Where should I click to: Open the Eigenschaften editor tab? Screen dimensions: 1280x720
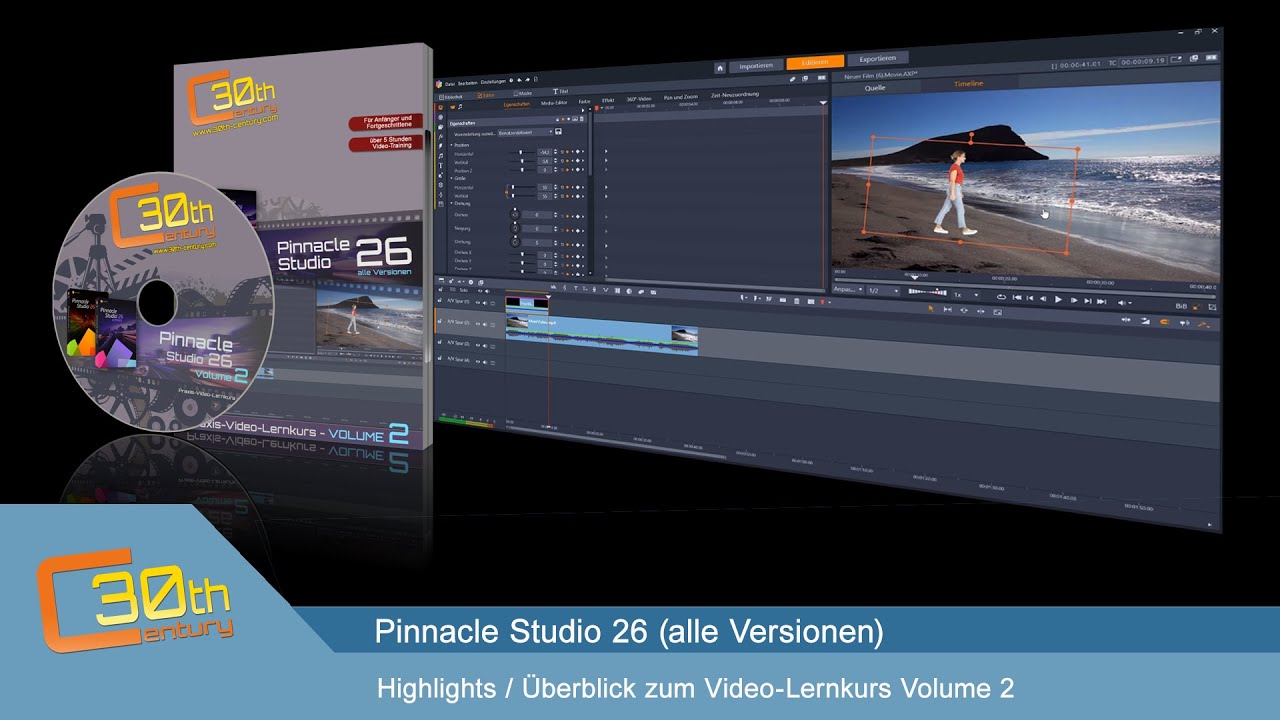tap(517, 104)
